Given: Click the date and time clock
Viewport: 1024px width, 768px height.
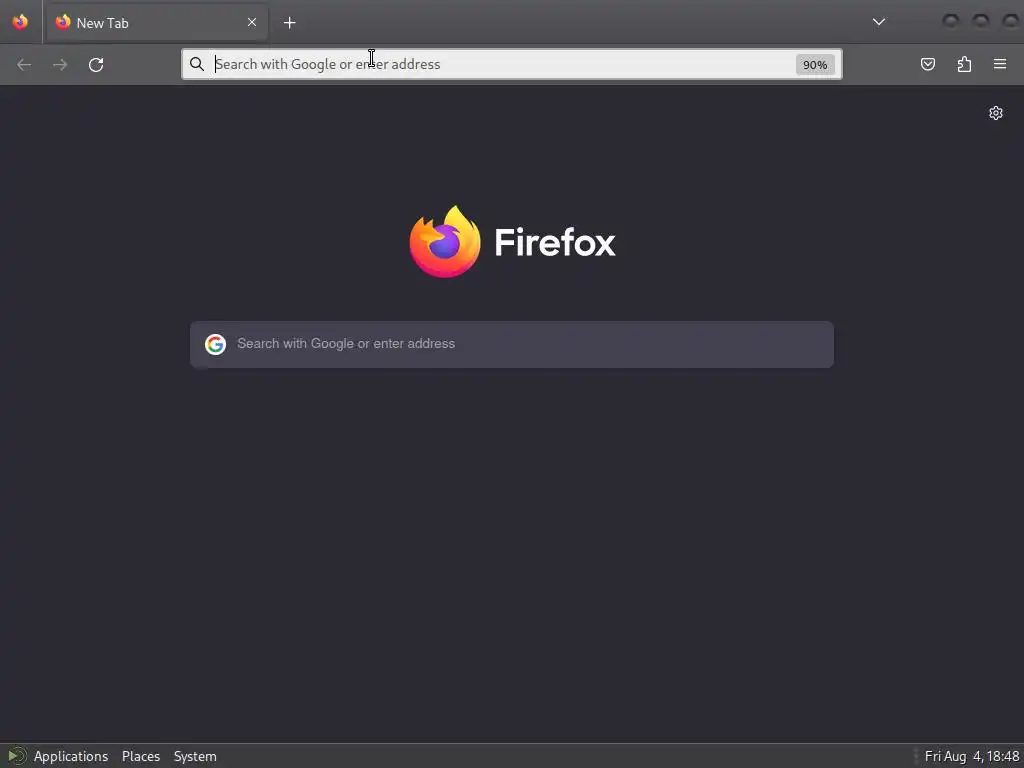Looking at the screenshot, I should pos(972,756).
